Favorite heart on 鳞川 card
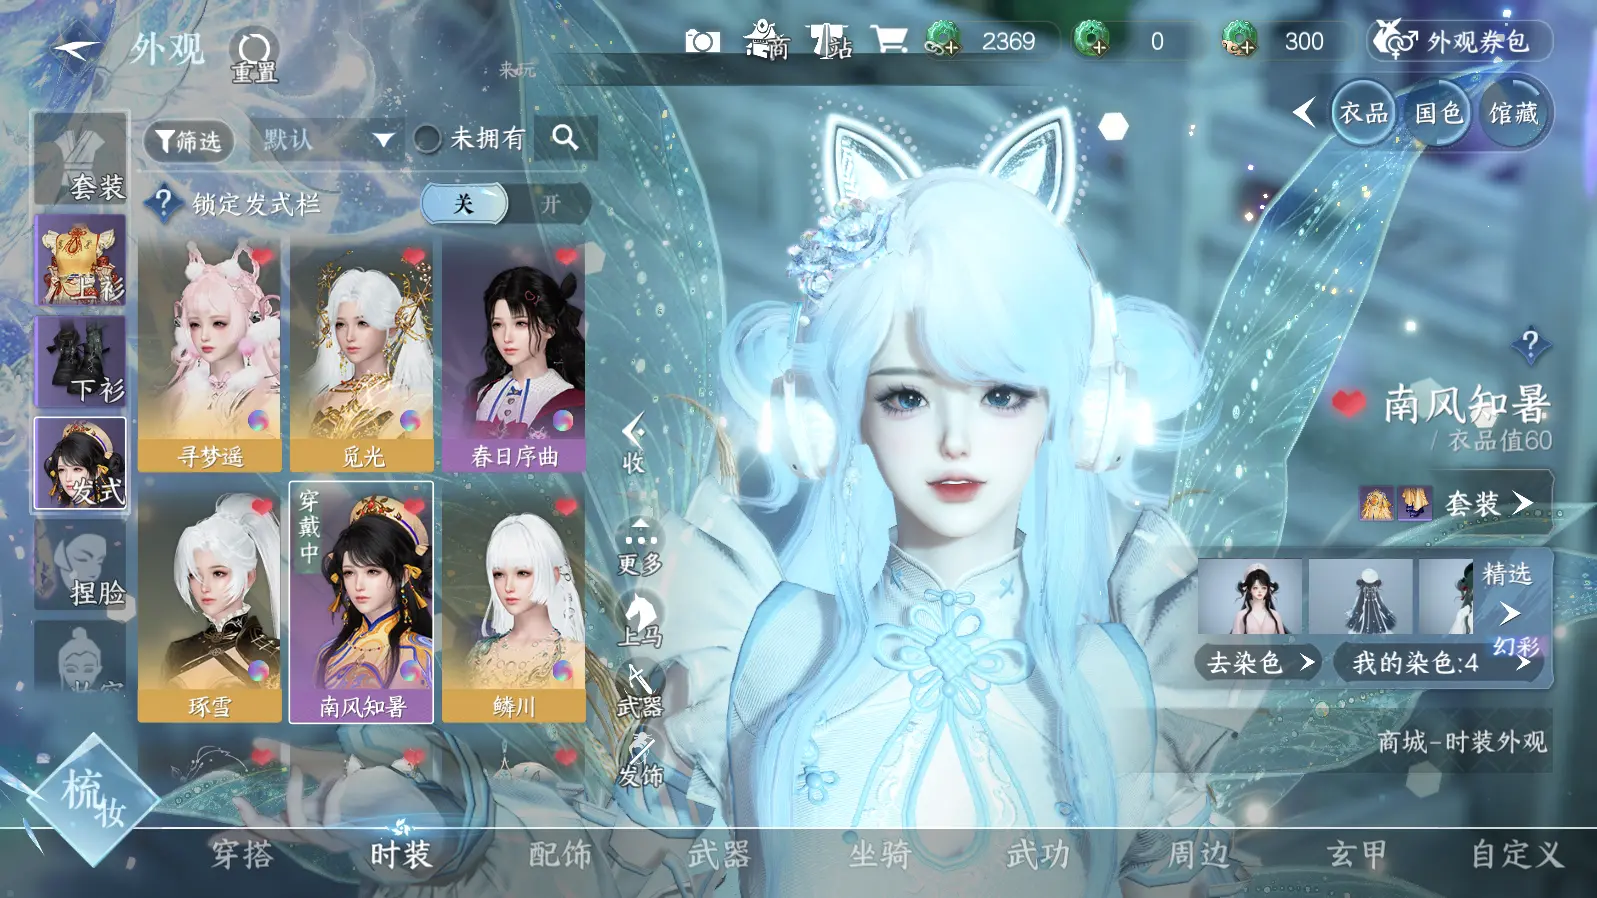The image size is (1597, 898). point(566,507)
